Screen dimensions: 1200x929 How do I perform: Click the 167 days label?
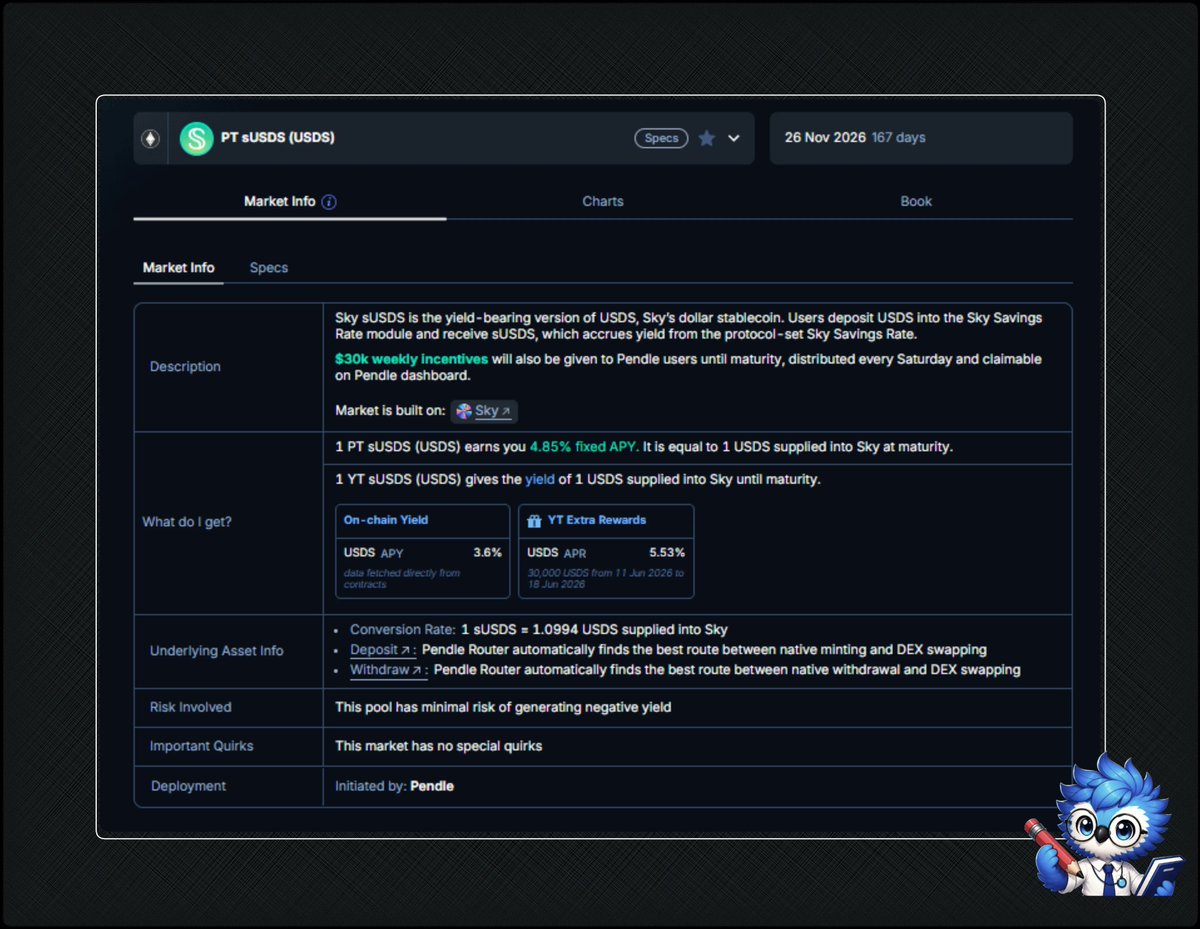pos(898,138)
